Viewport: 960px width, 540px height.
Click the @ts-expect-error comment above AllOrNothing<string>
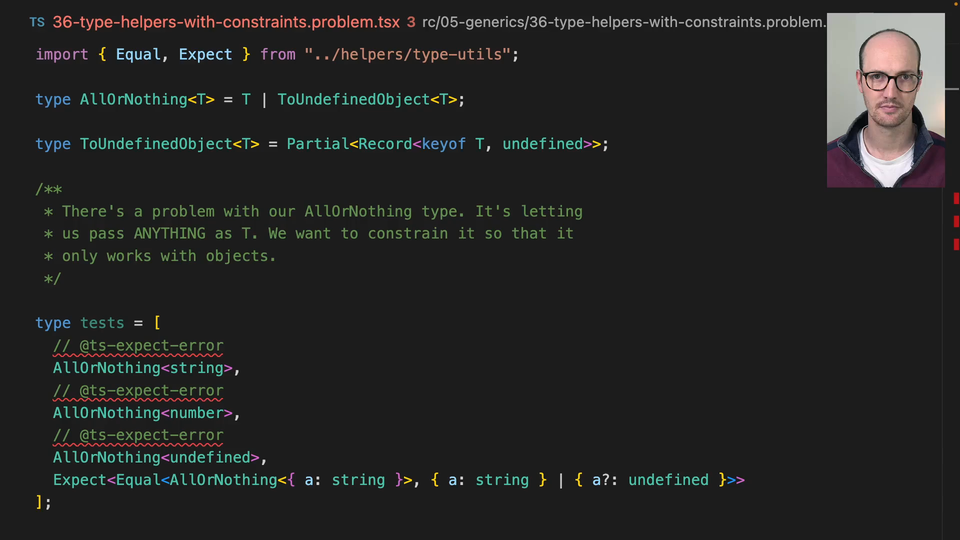point(138,346)
